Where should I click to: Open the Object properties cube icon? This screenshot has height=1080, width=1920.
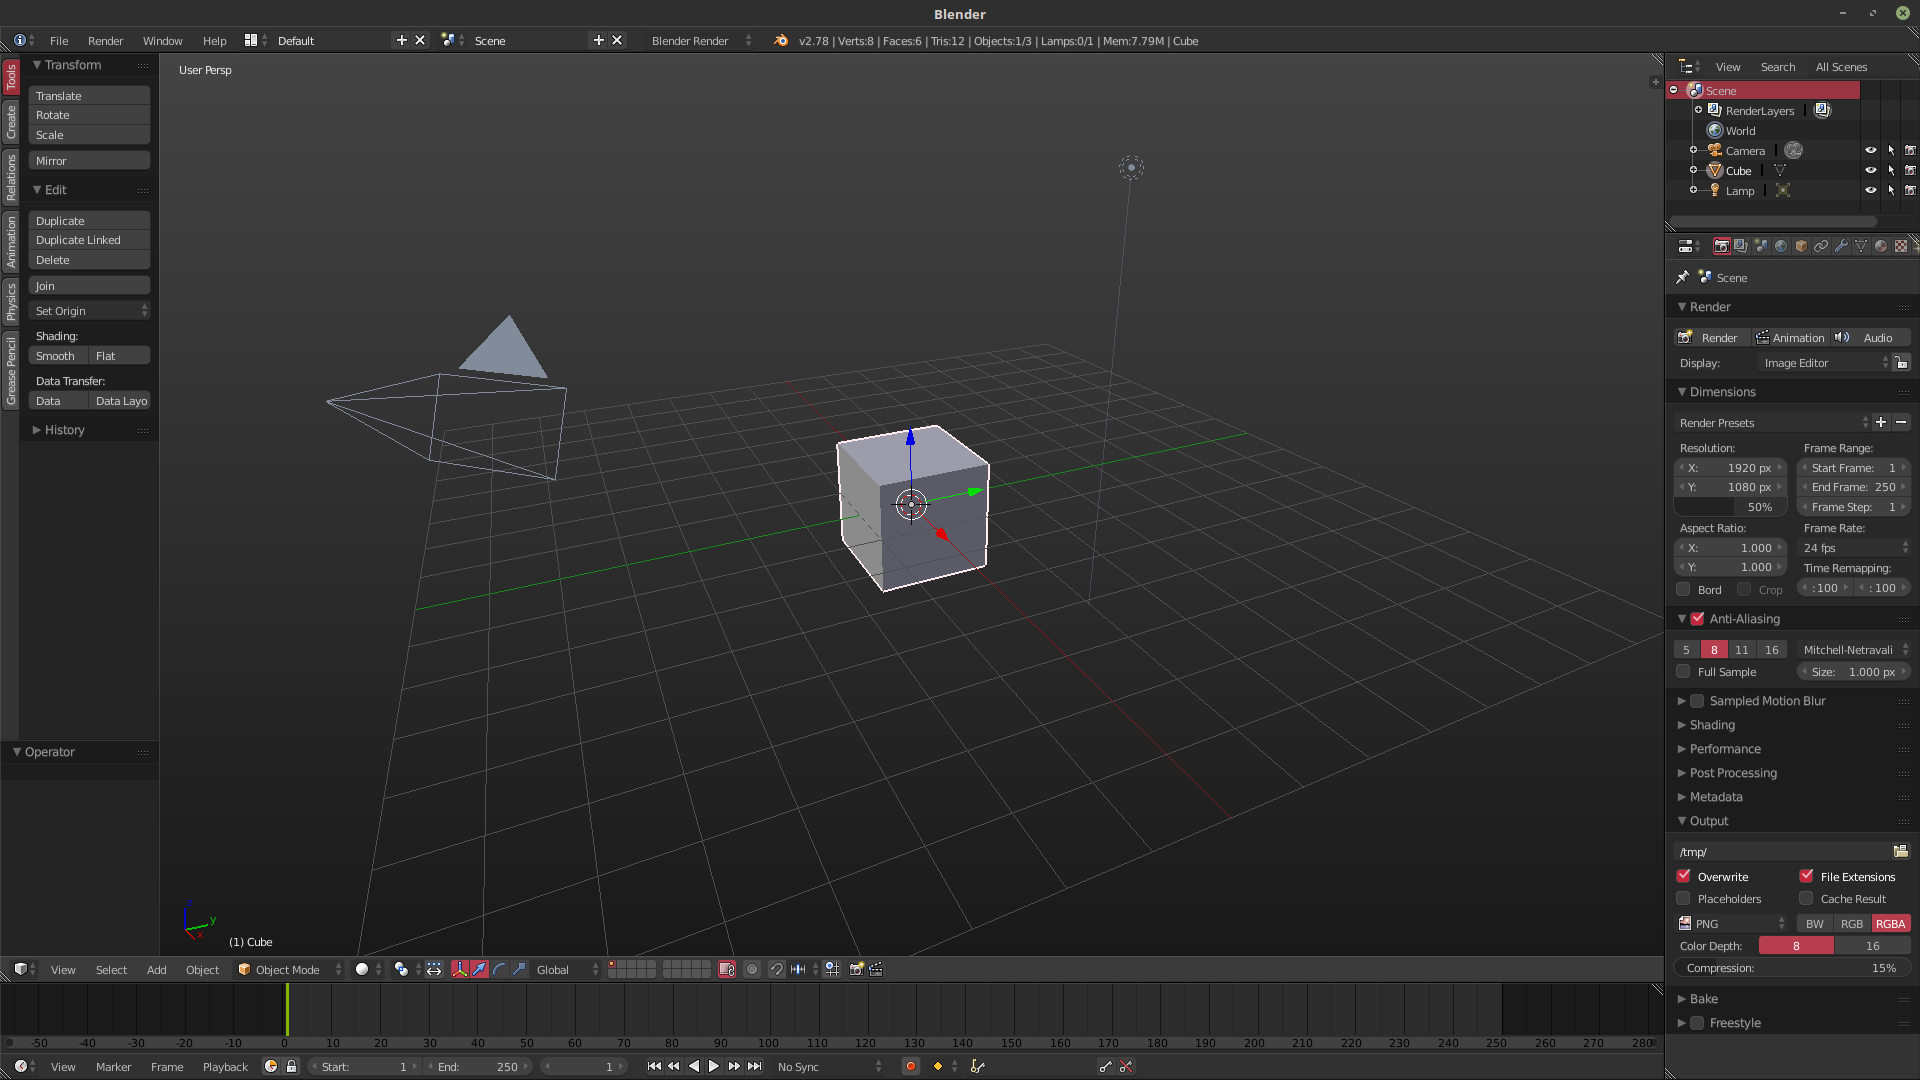1801,246
